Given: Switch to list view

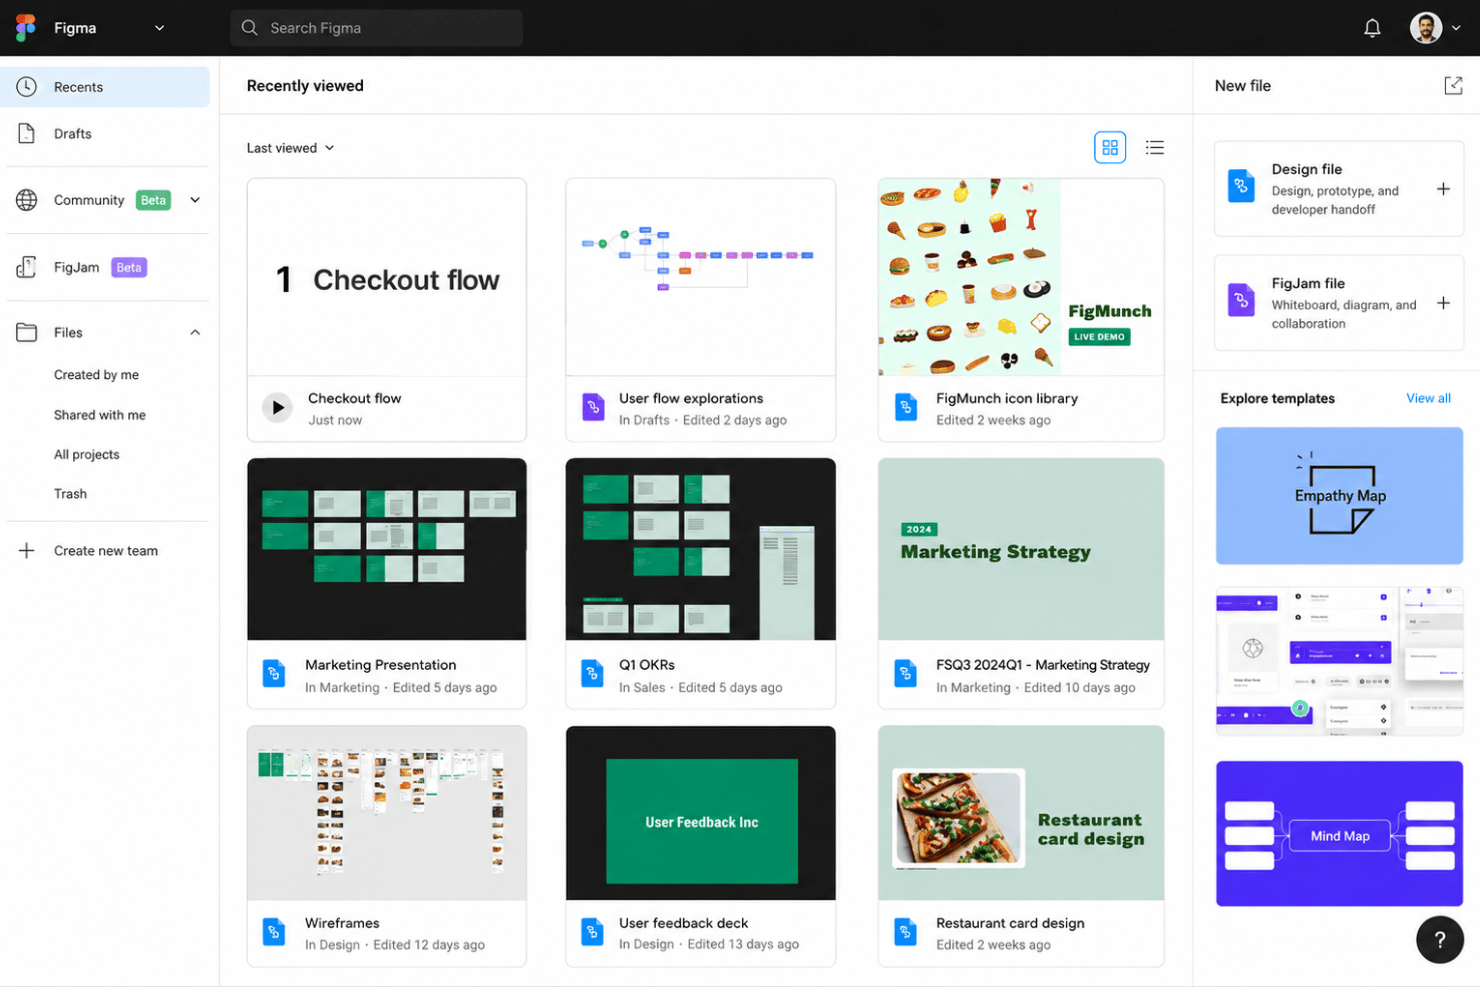Looking at the screenshot, I should point(1155,148).
